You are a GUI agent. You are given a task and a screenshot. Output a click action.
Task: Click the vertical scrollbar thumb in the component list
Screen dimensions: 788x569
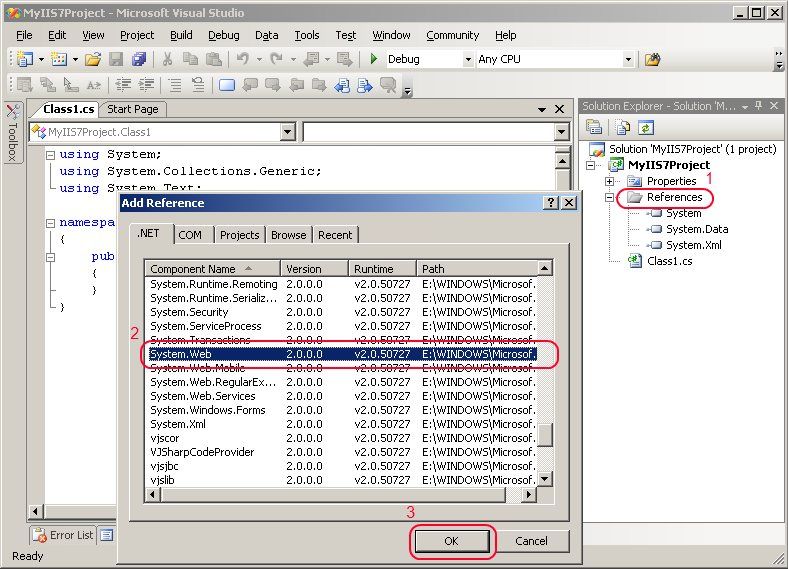(x=545, y=435)
